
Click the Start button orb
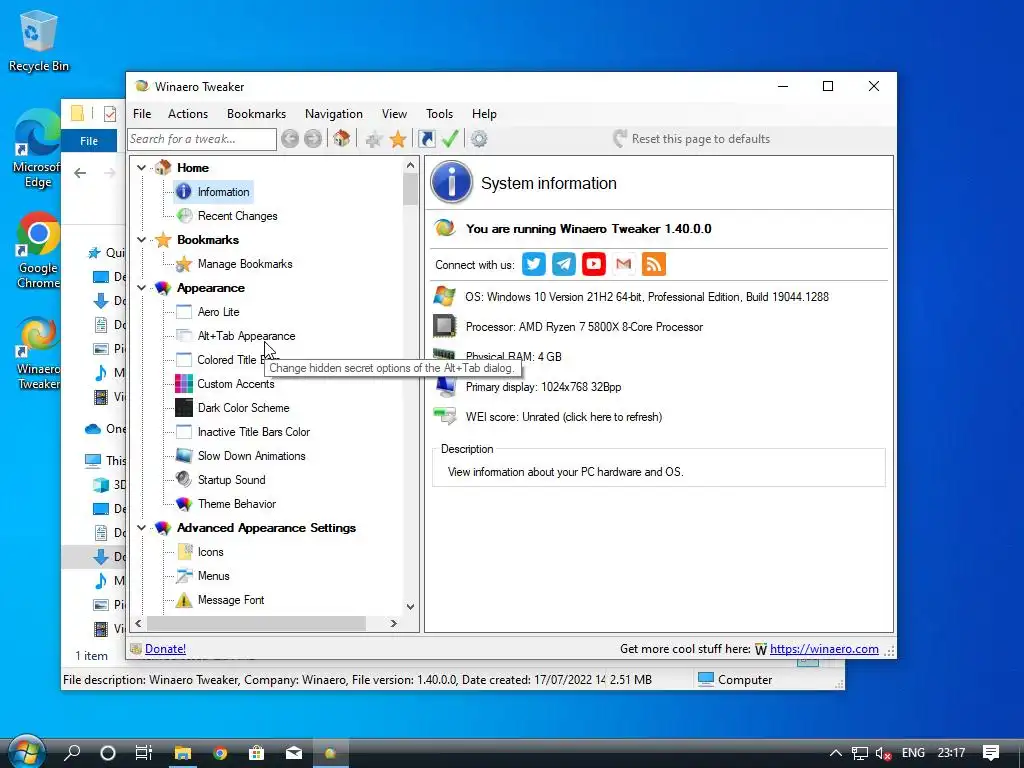click(x=26, y=752)
